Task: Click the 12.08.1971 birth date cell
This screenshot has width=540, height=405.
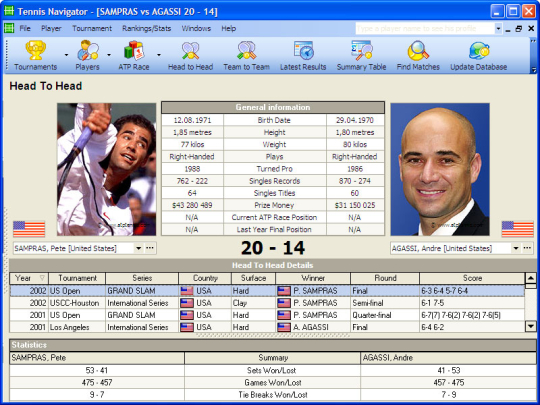Action: (x=192, y=120)
